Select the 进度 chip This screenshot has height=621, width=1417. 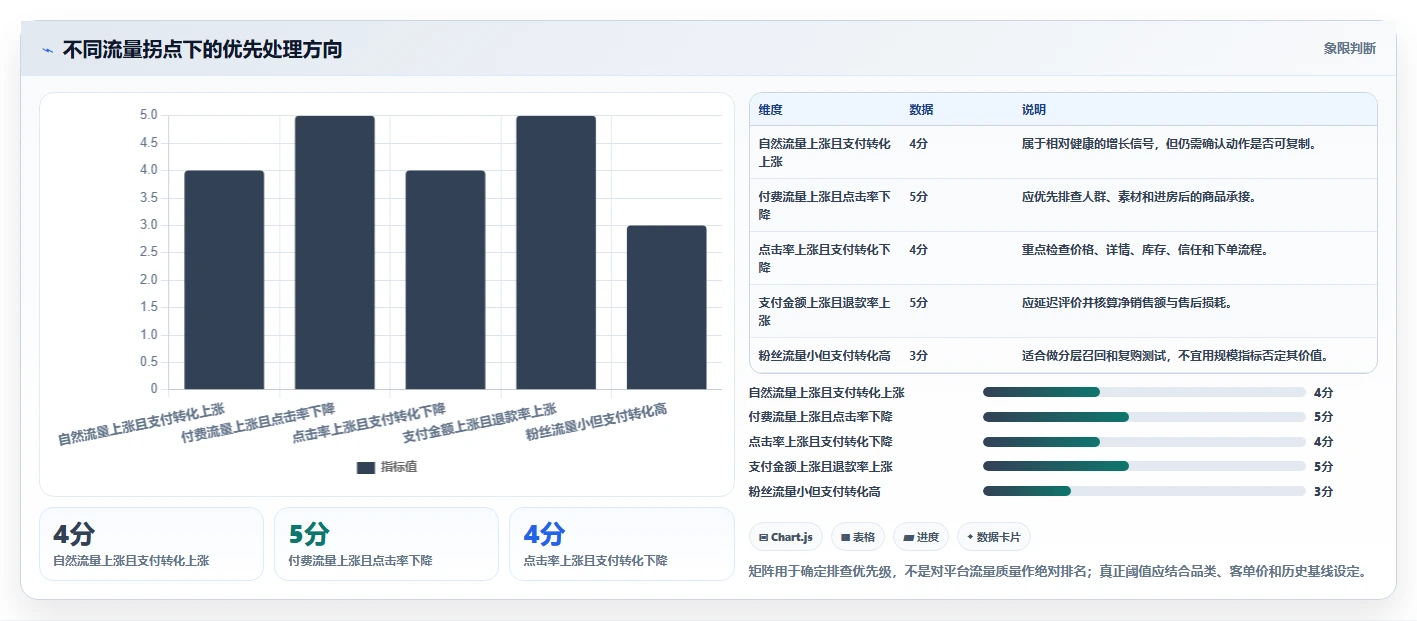coord(921,537)
